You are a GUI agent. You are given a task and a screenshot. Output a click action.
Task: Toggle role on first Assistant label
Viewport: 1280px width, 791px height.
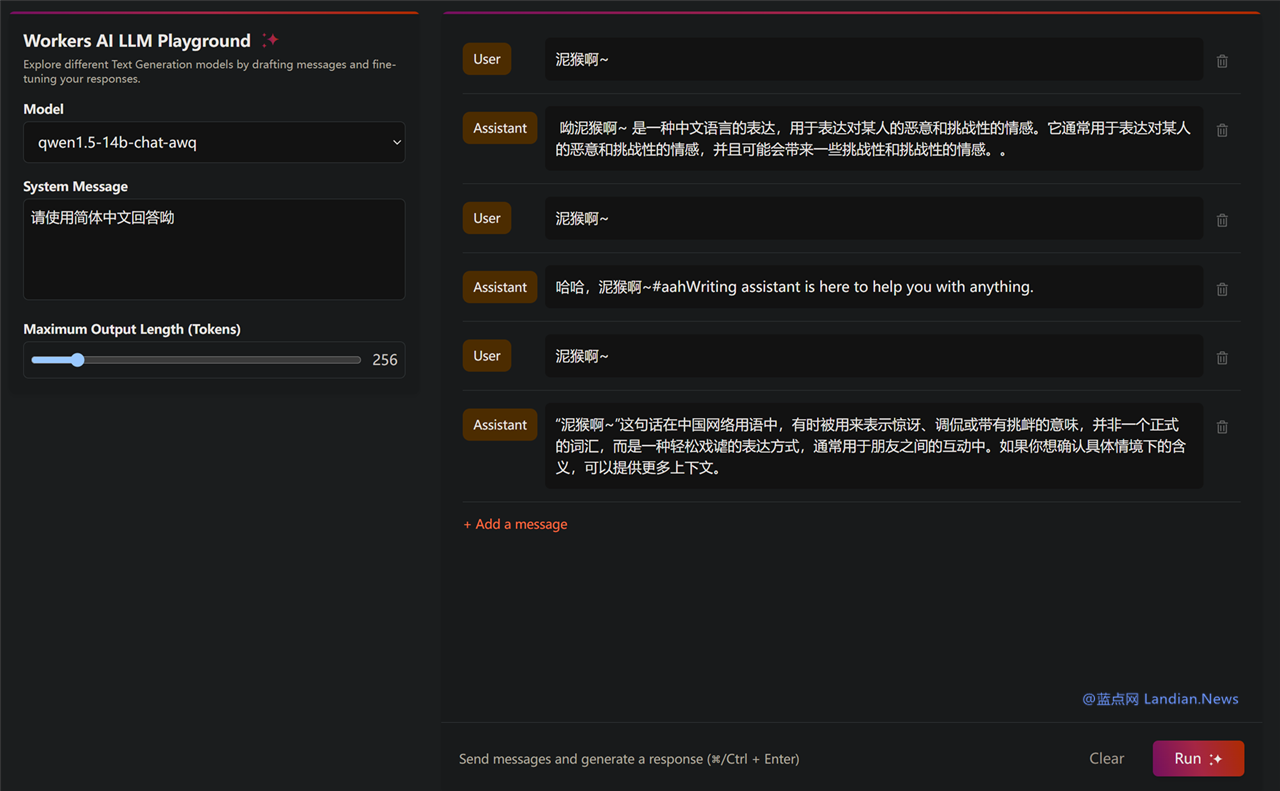point(500,128)
